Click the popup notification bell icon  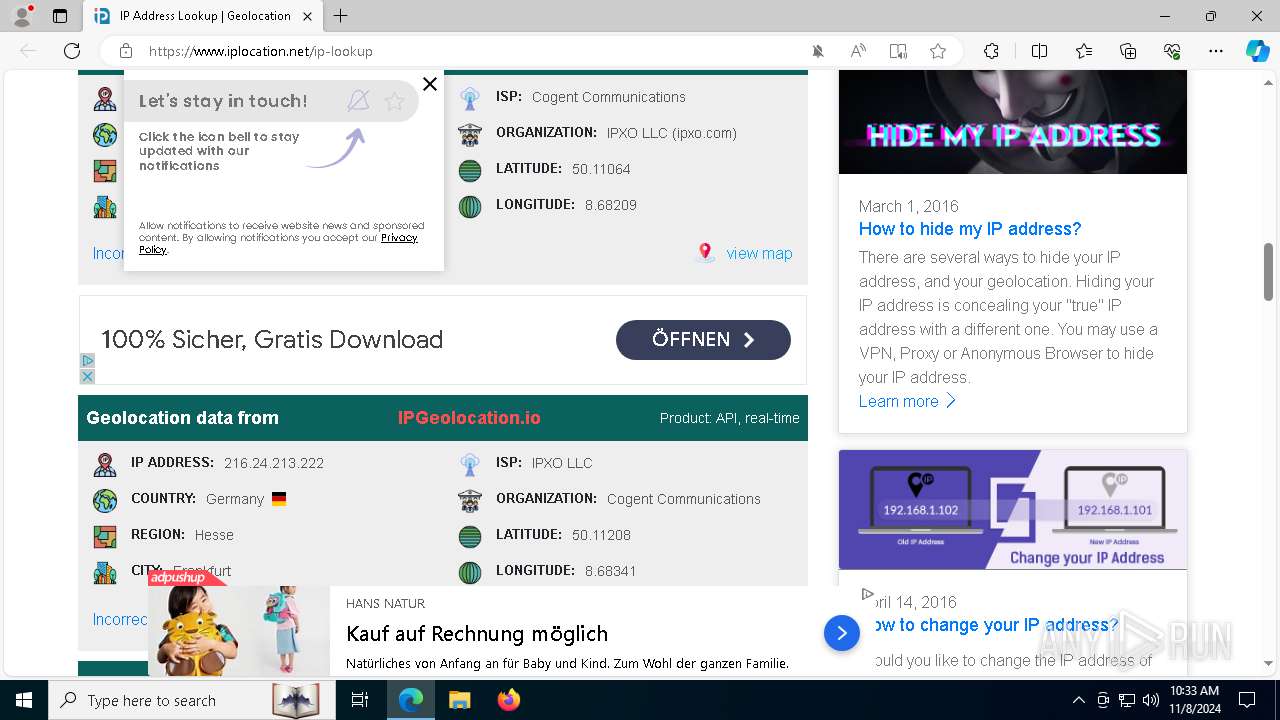point(358,101)
